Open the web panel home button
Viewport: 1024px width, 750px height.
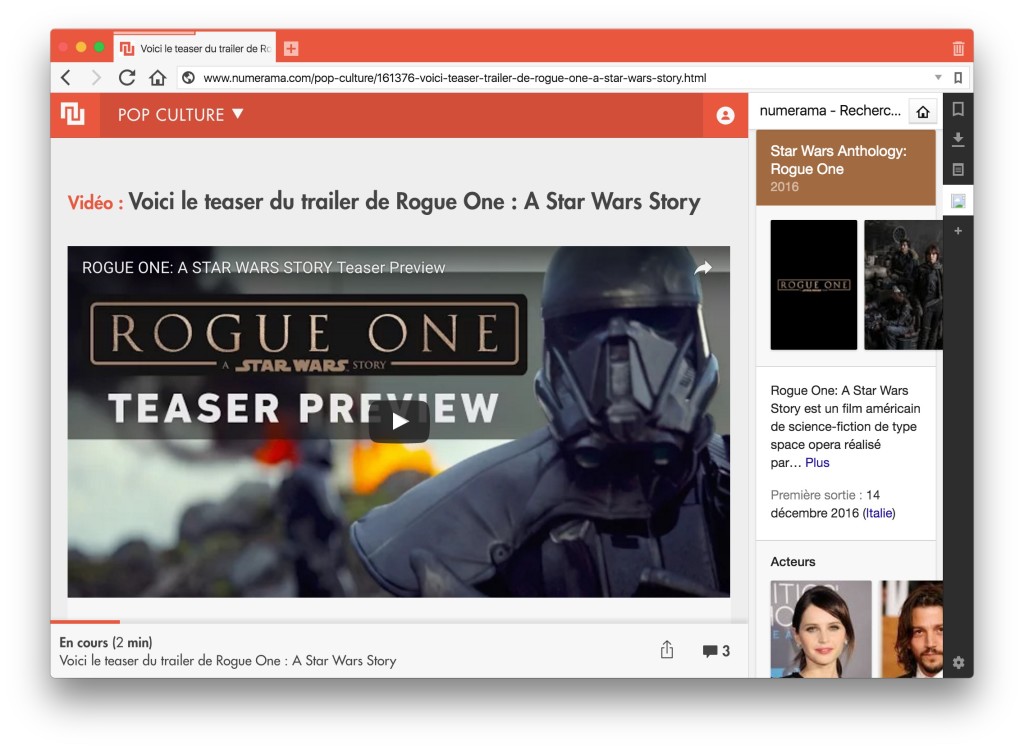click(923, 112)
